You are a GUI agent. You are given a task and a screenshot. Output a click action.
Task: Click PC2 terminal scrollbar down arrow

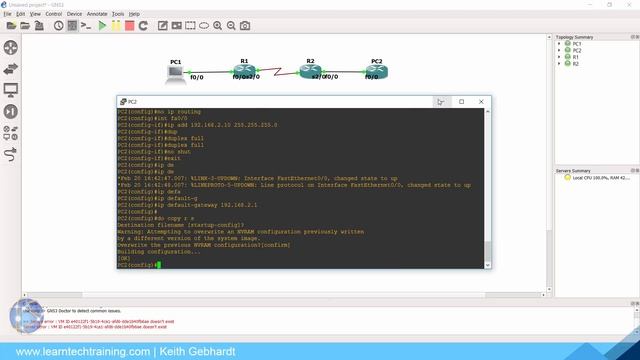pyautogui.click(x=487, y=265)
